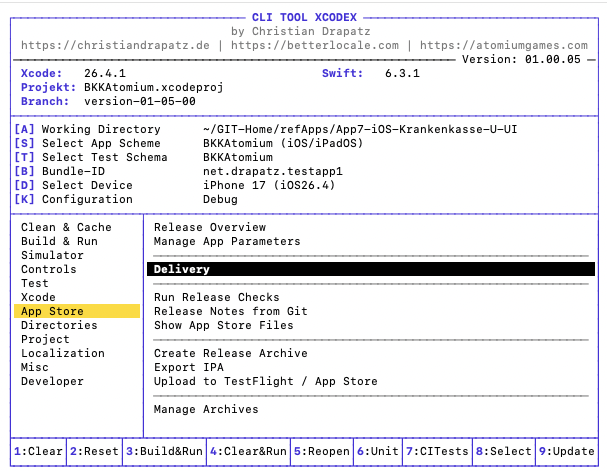This screenshot has height=471, width=607.
Task: Click the 2:Reset function key
Action: [x=94, y=451]
